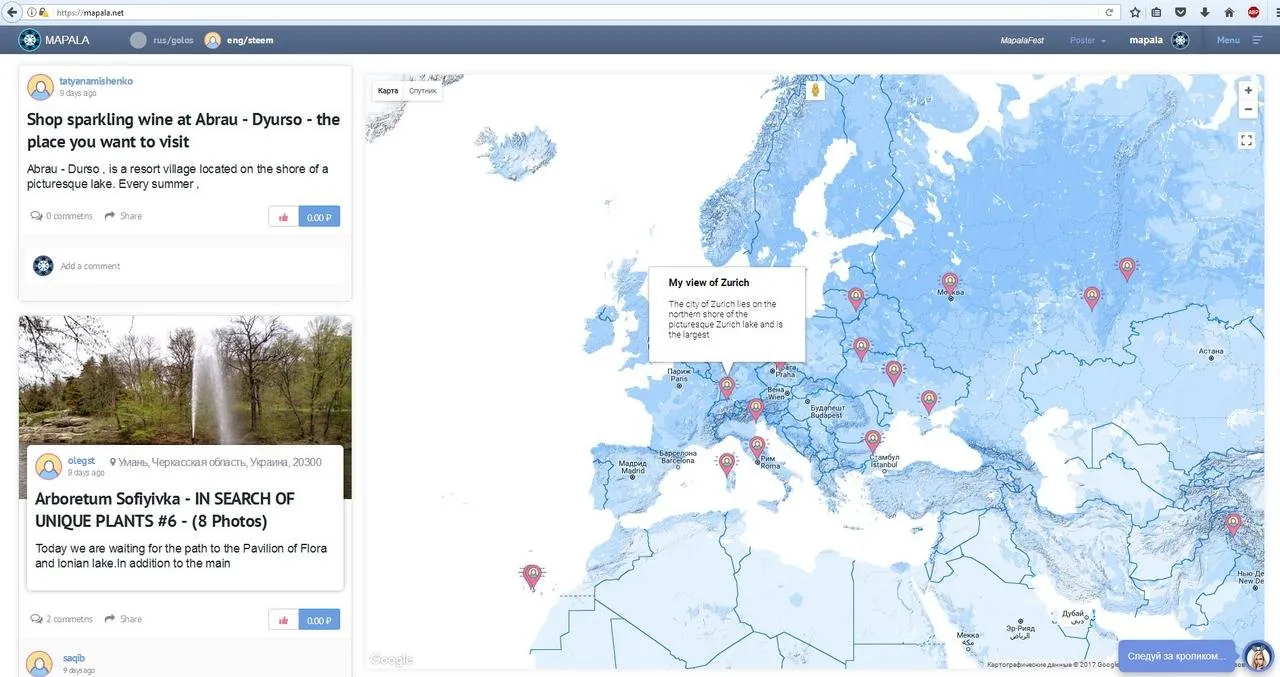Click the Add a comment field

pos(185,266)
